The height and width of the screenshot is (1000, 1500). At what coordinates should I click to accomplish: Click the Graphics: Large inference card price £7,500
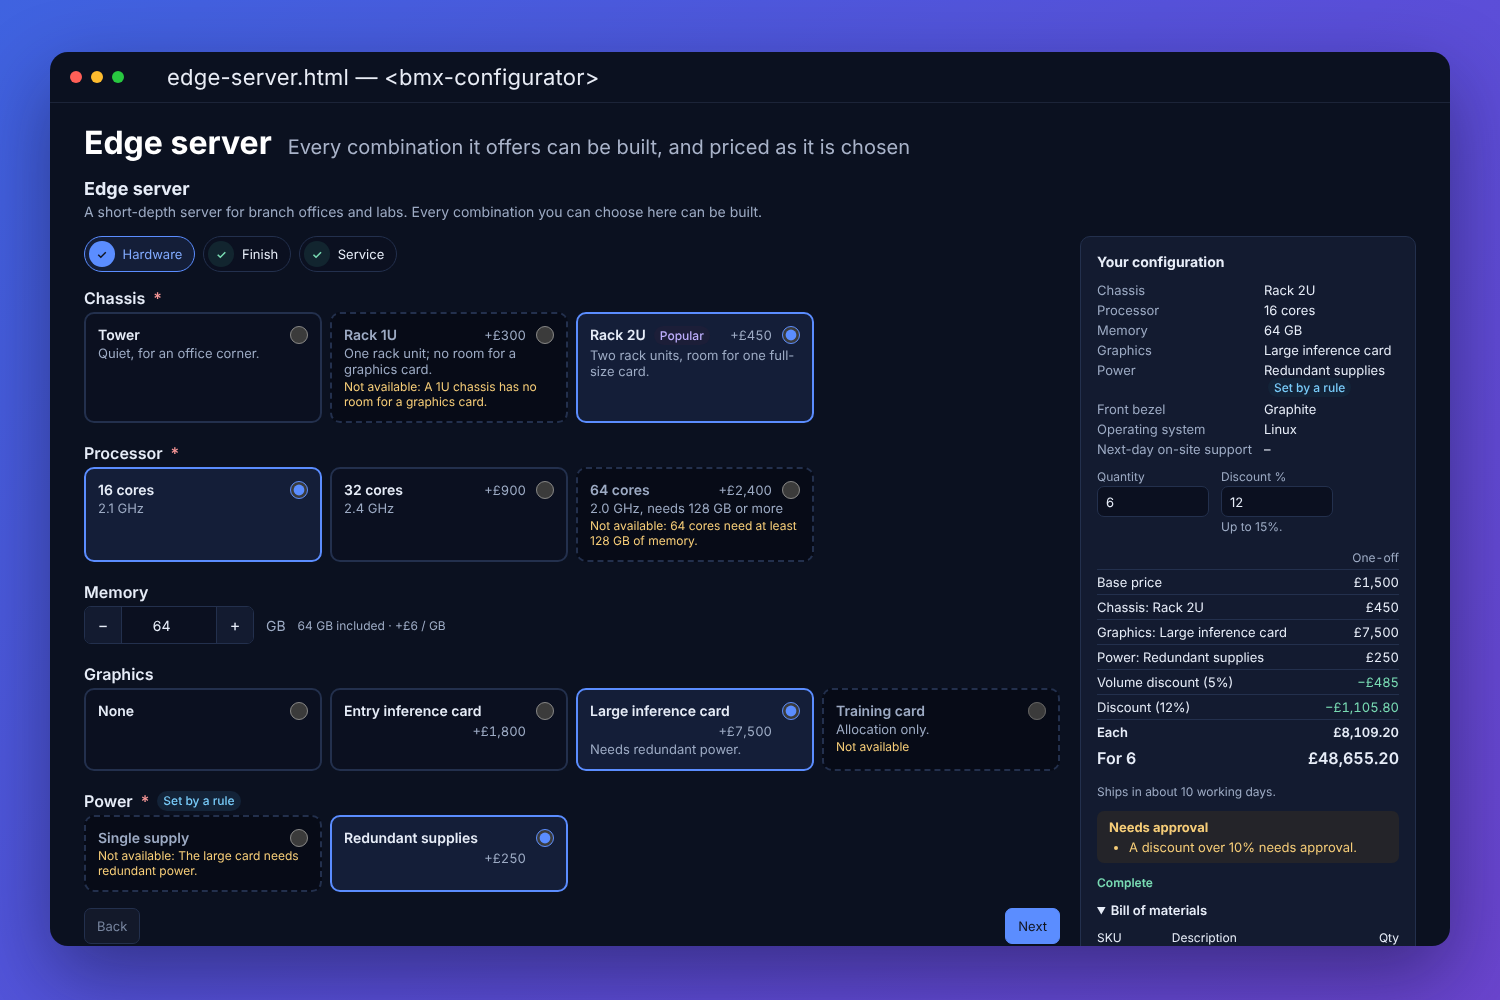pyautogui.click(x=1376, y=632)
